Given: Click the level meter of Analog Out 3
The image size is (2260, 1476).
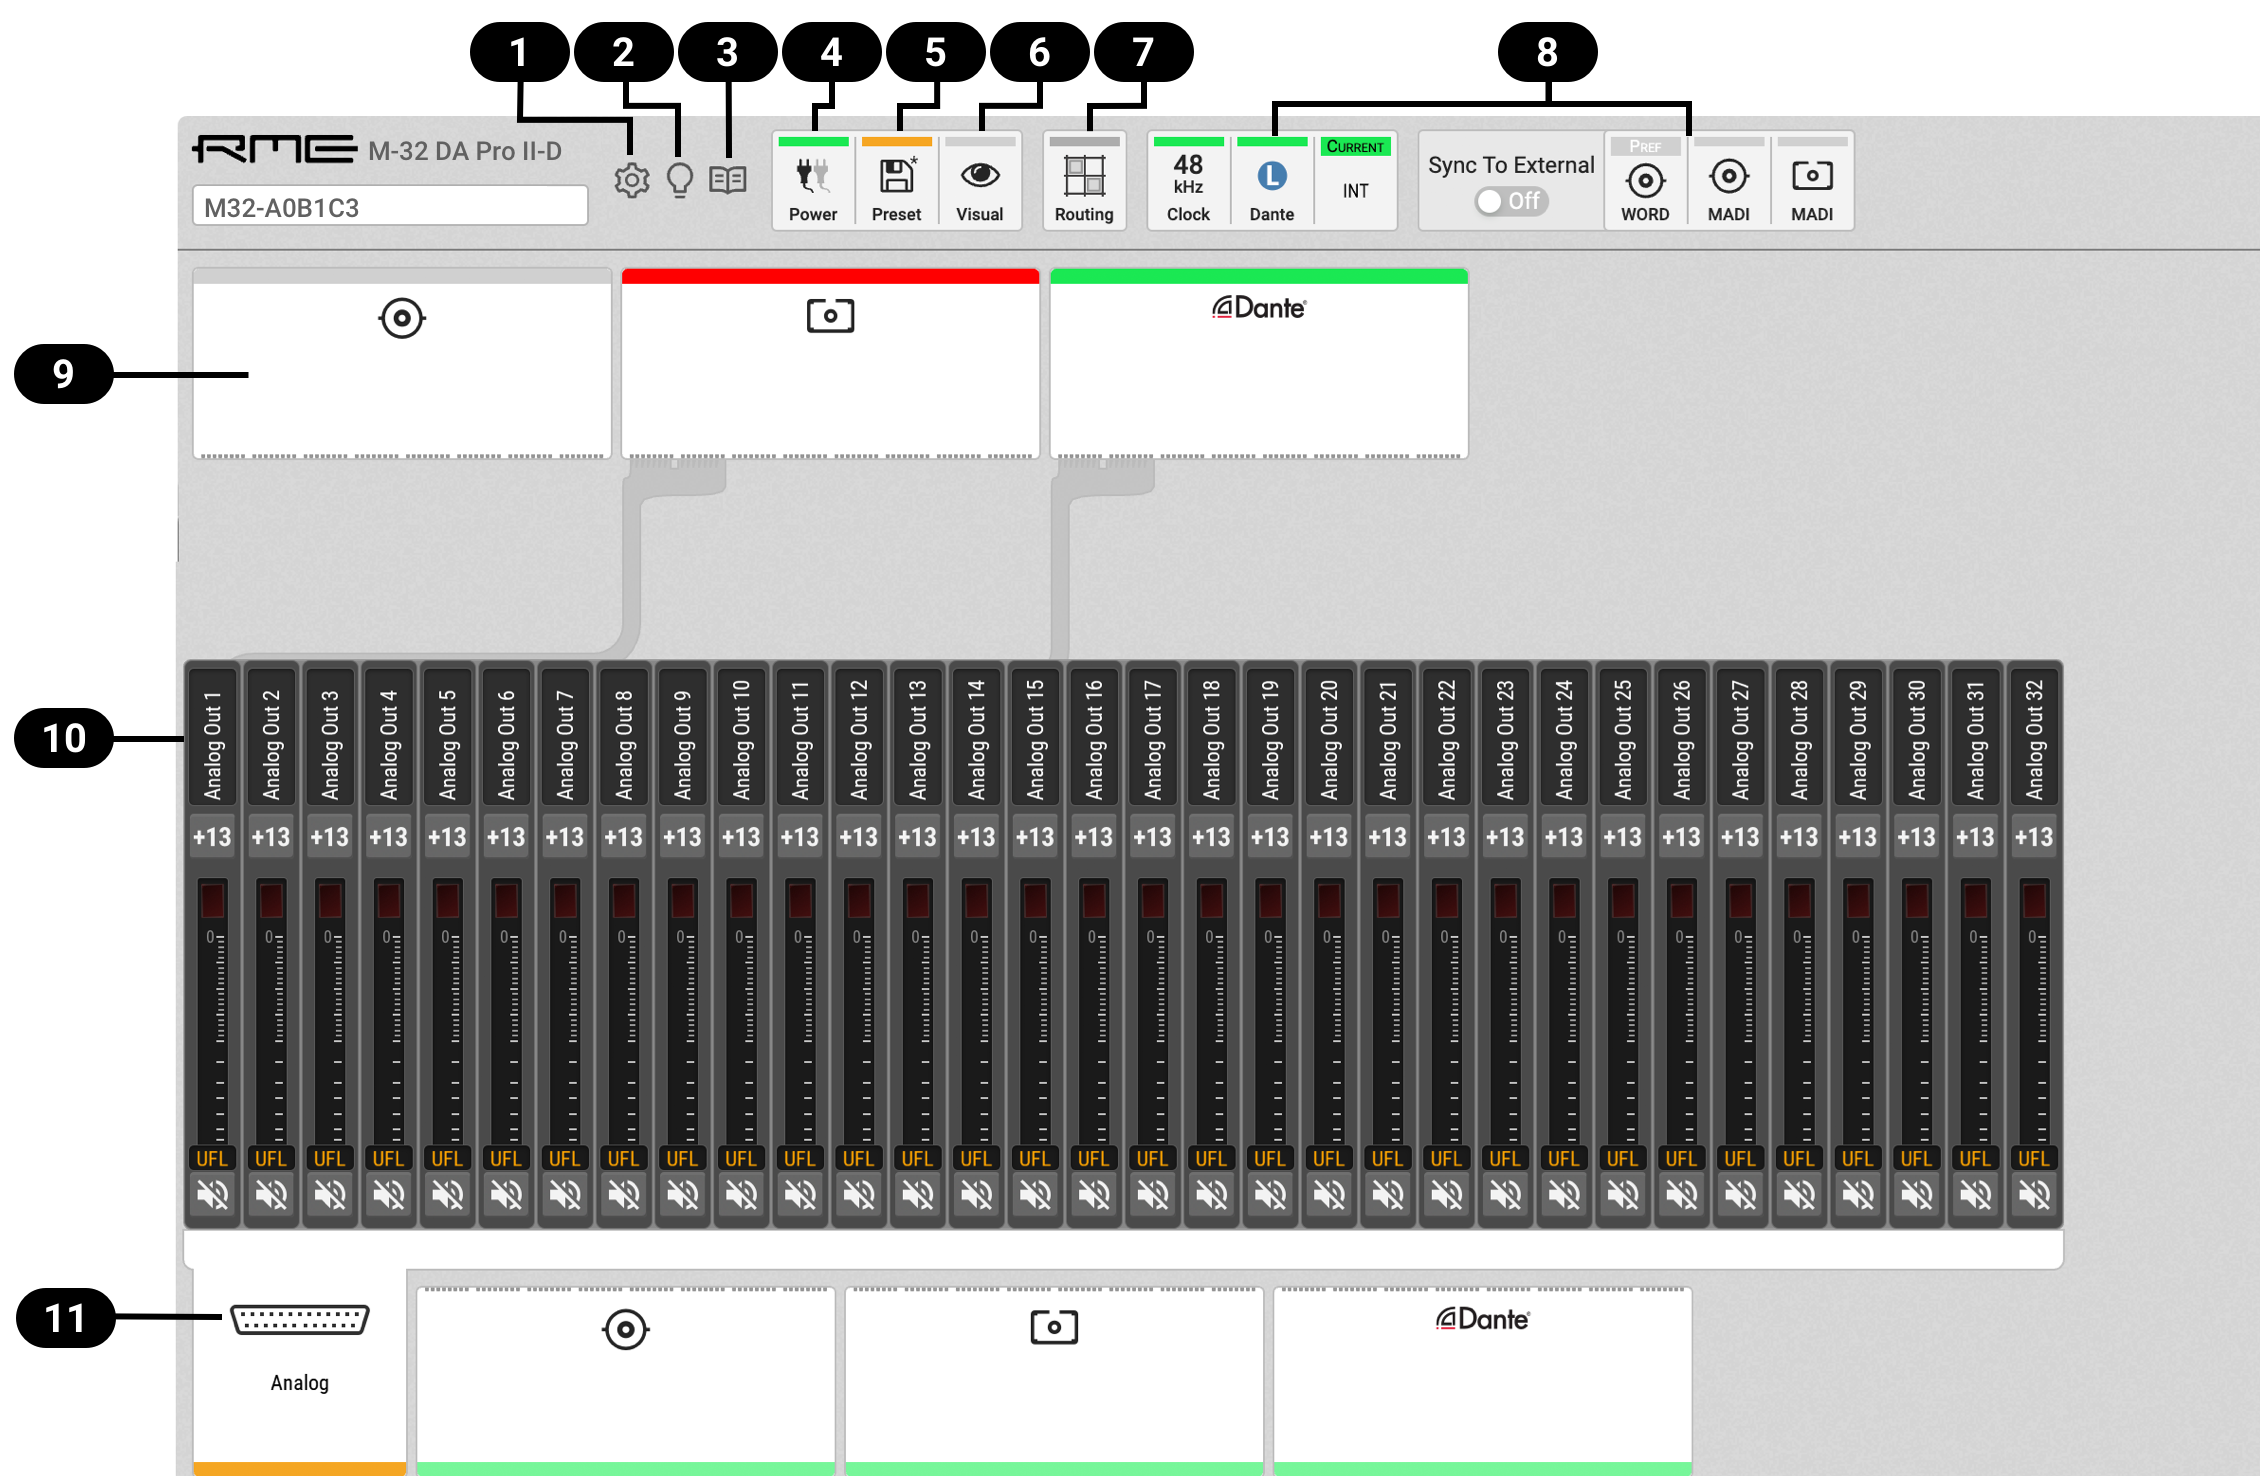Looking at the screenshot, I should 330,1010.
